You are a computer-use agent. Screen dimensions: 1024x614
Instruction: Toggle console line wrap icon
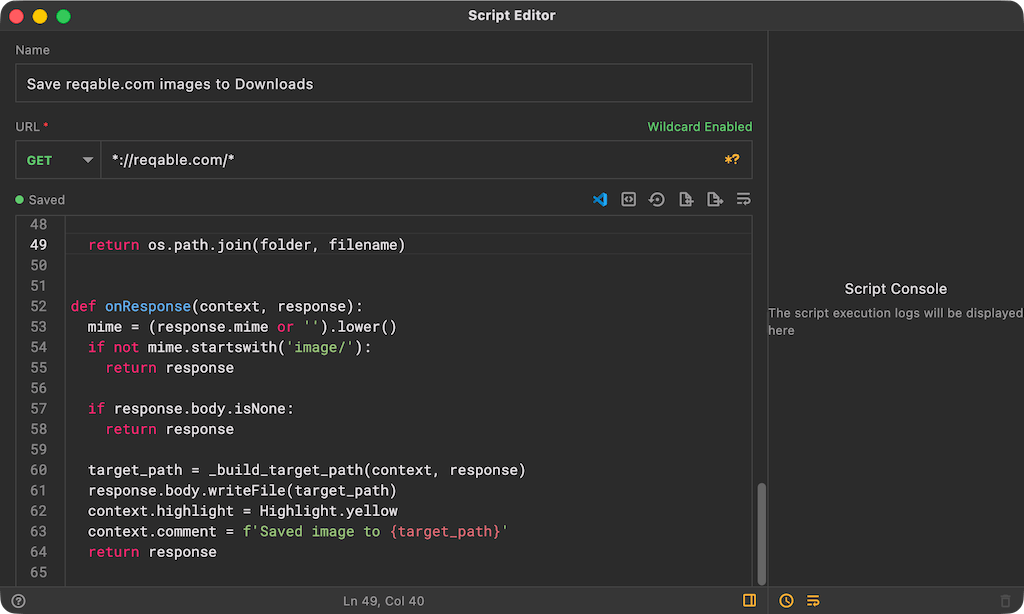pos(813,600)
